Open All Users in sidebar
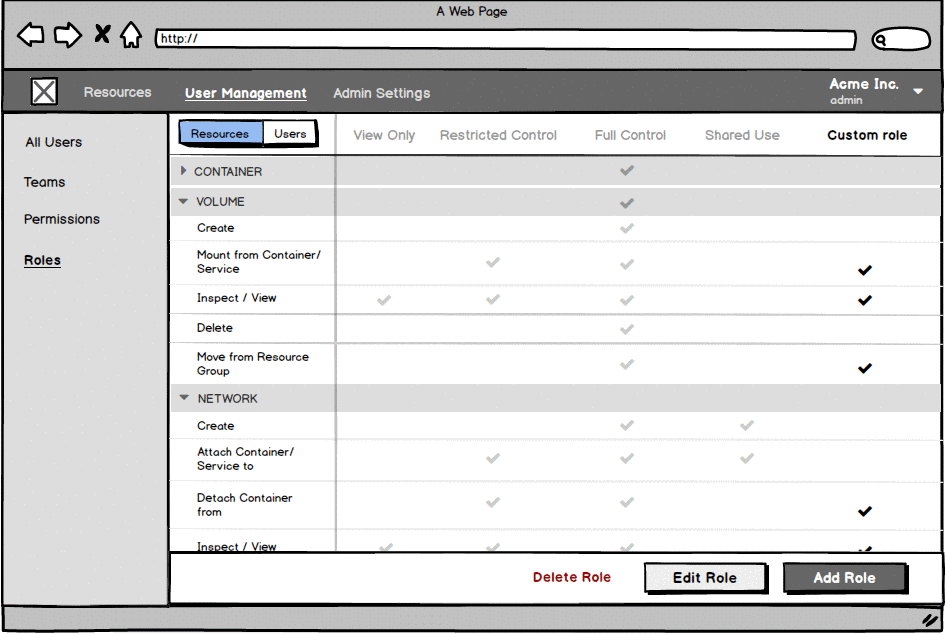This screenshot has height=634, width=948. [x=54, y=142]
